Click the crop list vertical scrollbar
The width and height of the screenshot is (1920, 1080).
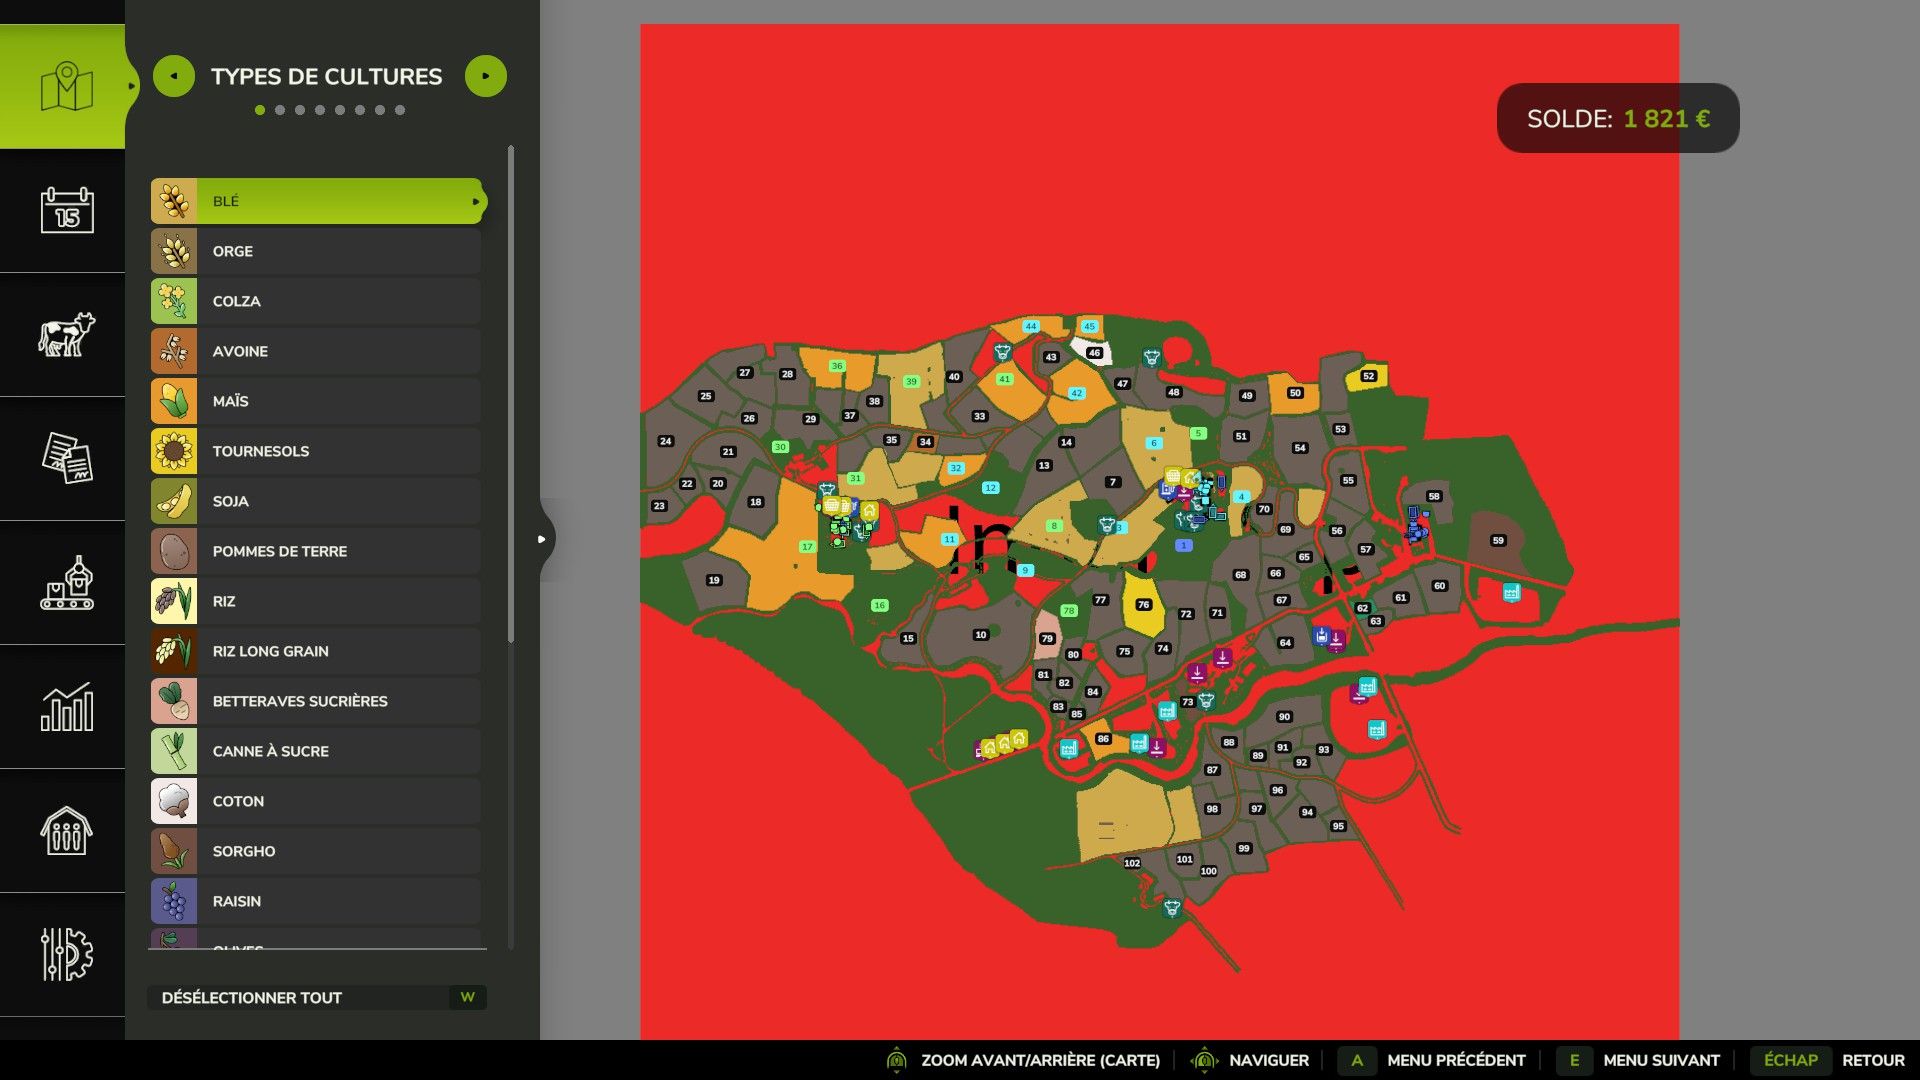click(x=511, y=395)
